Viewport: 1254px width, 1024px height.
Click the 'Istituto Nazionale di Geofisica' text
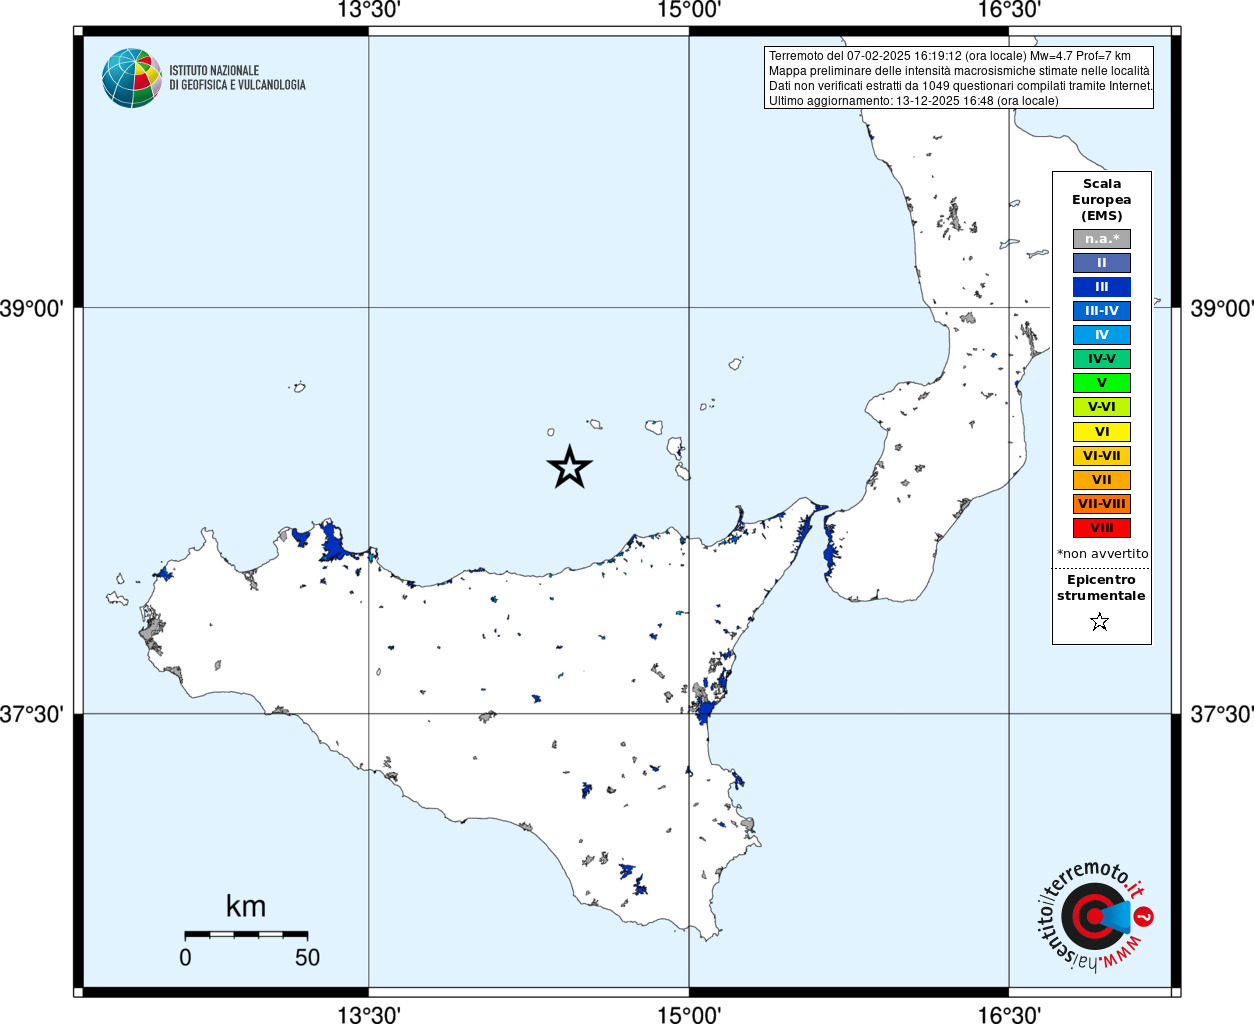pos(237,78)
